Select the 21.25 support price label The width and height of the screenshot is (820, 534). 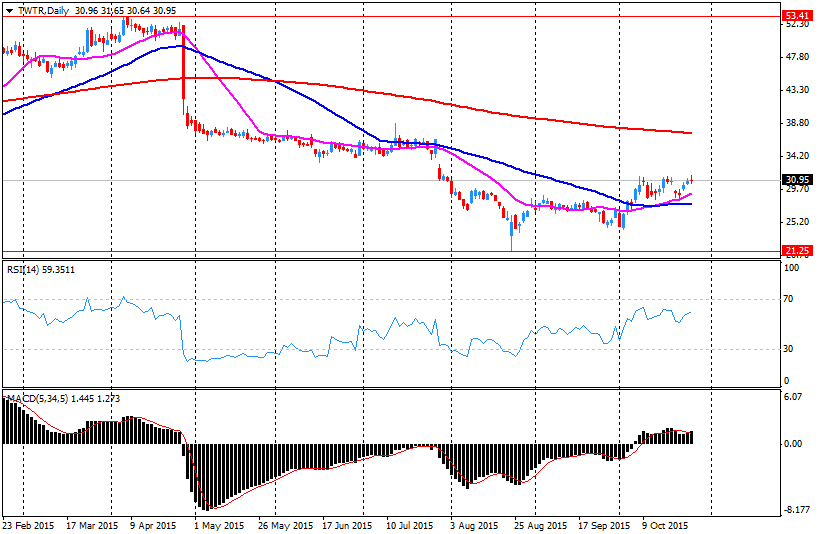[797, 251]
